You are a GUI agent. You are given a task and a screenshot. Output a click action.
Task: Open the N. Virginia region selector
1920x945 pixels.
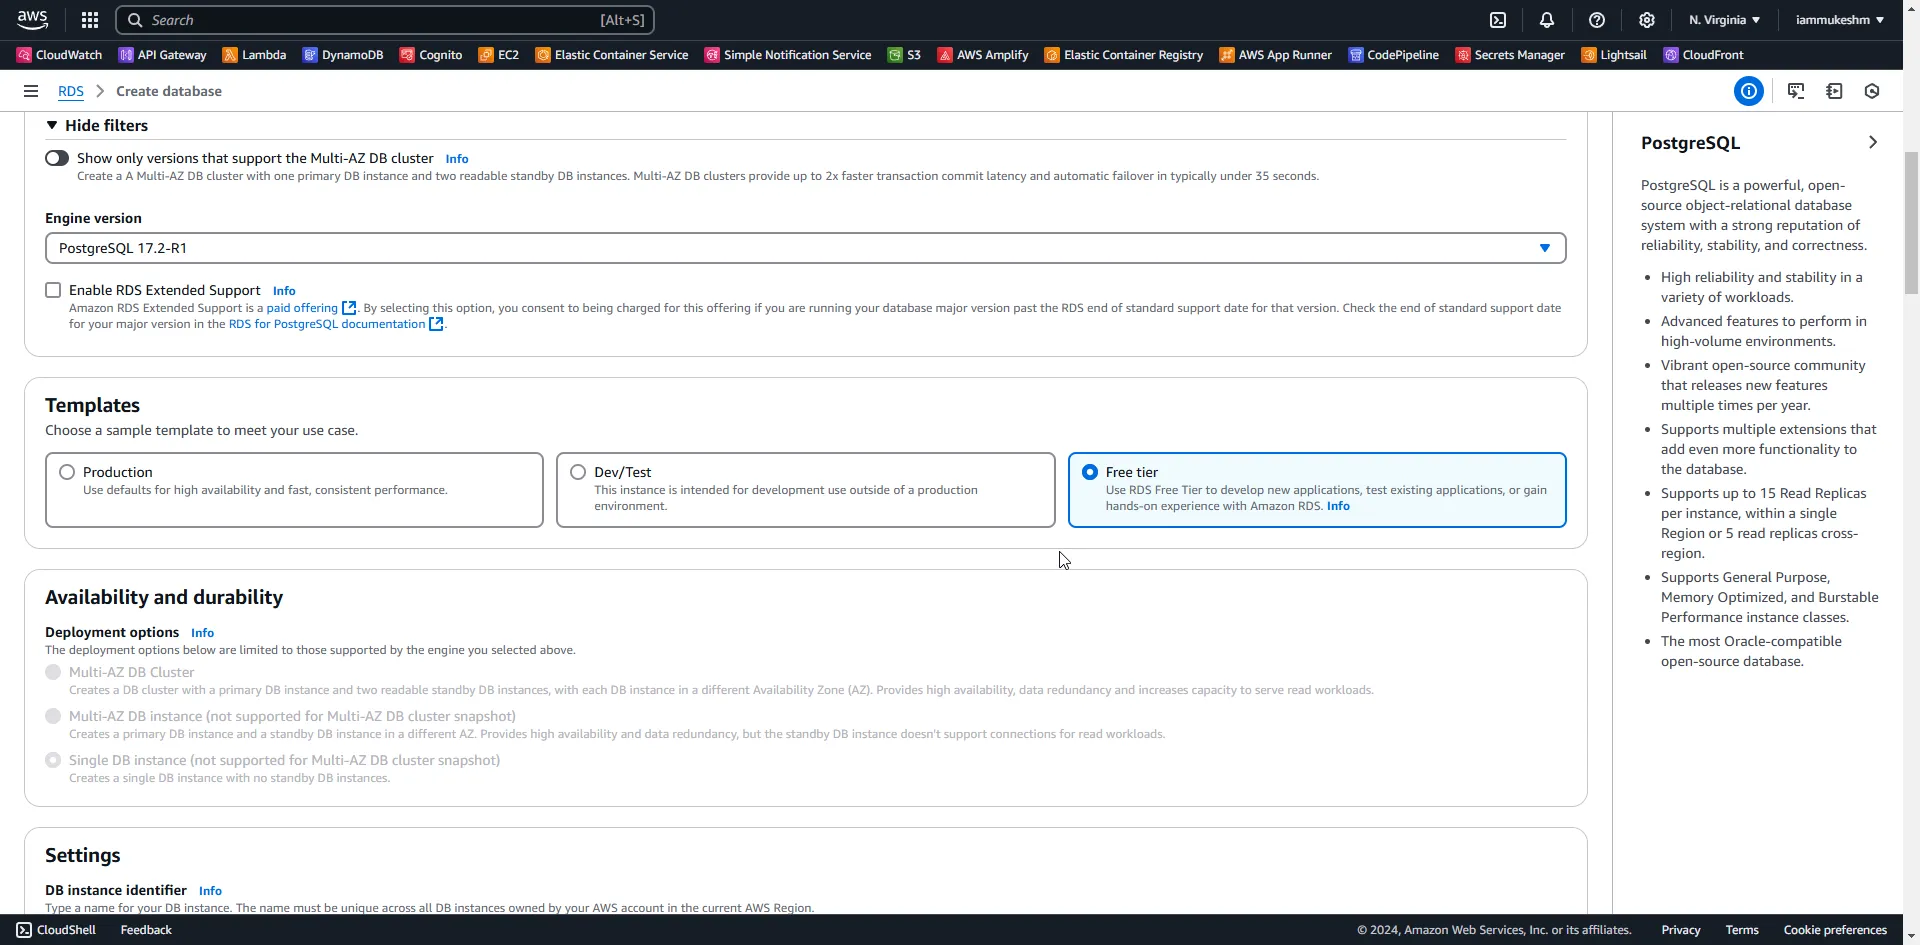tap(1722, 19)
